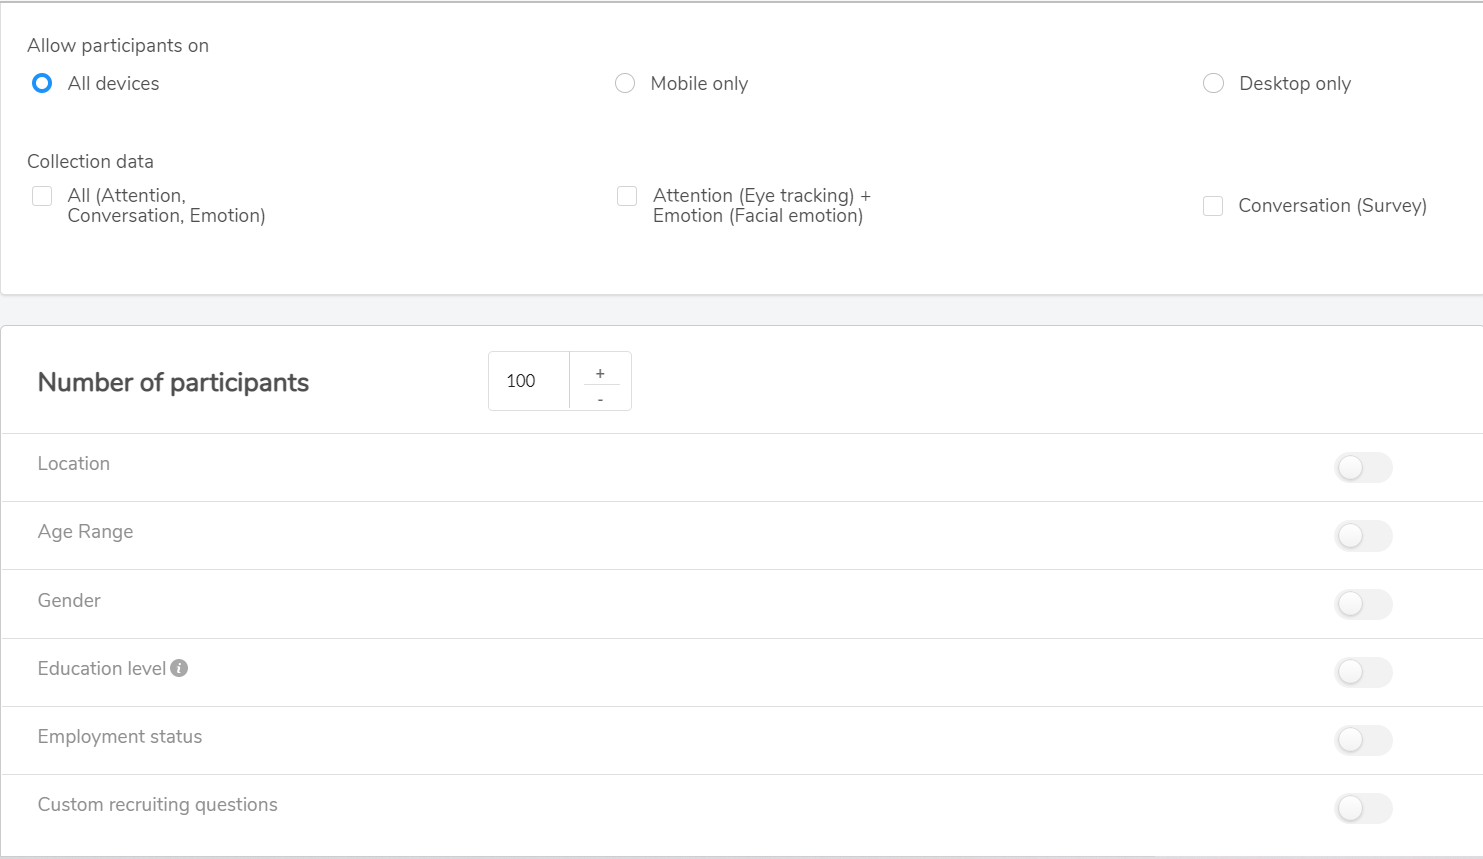Click the info icon beside Education level
The height and width of the screenshot is (859, 1483).
click(180, 667)
